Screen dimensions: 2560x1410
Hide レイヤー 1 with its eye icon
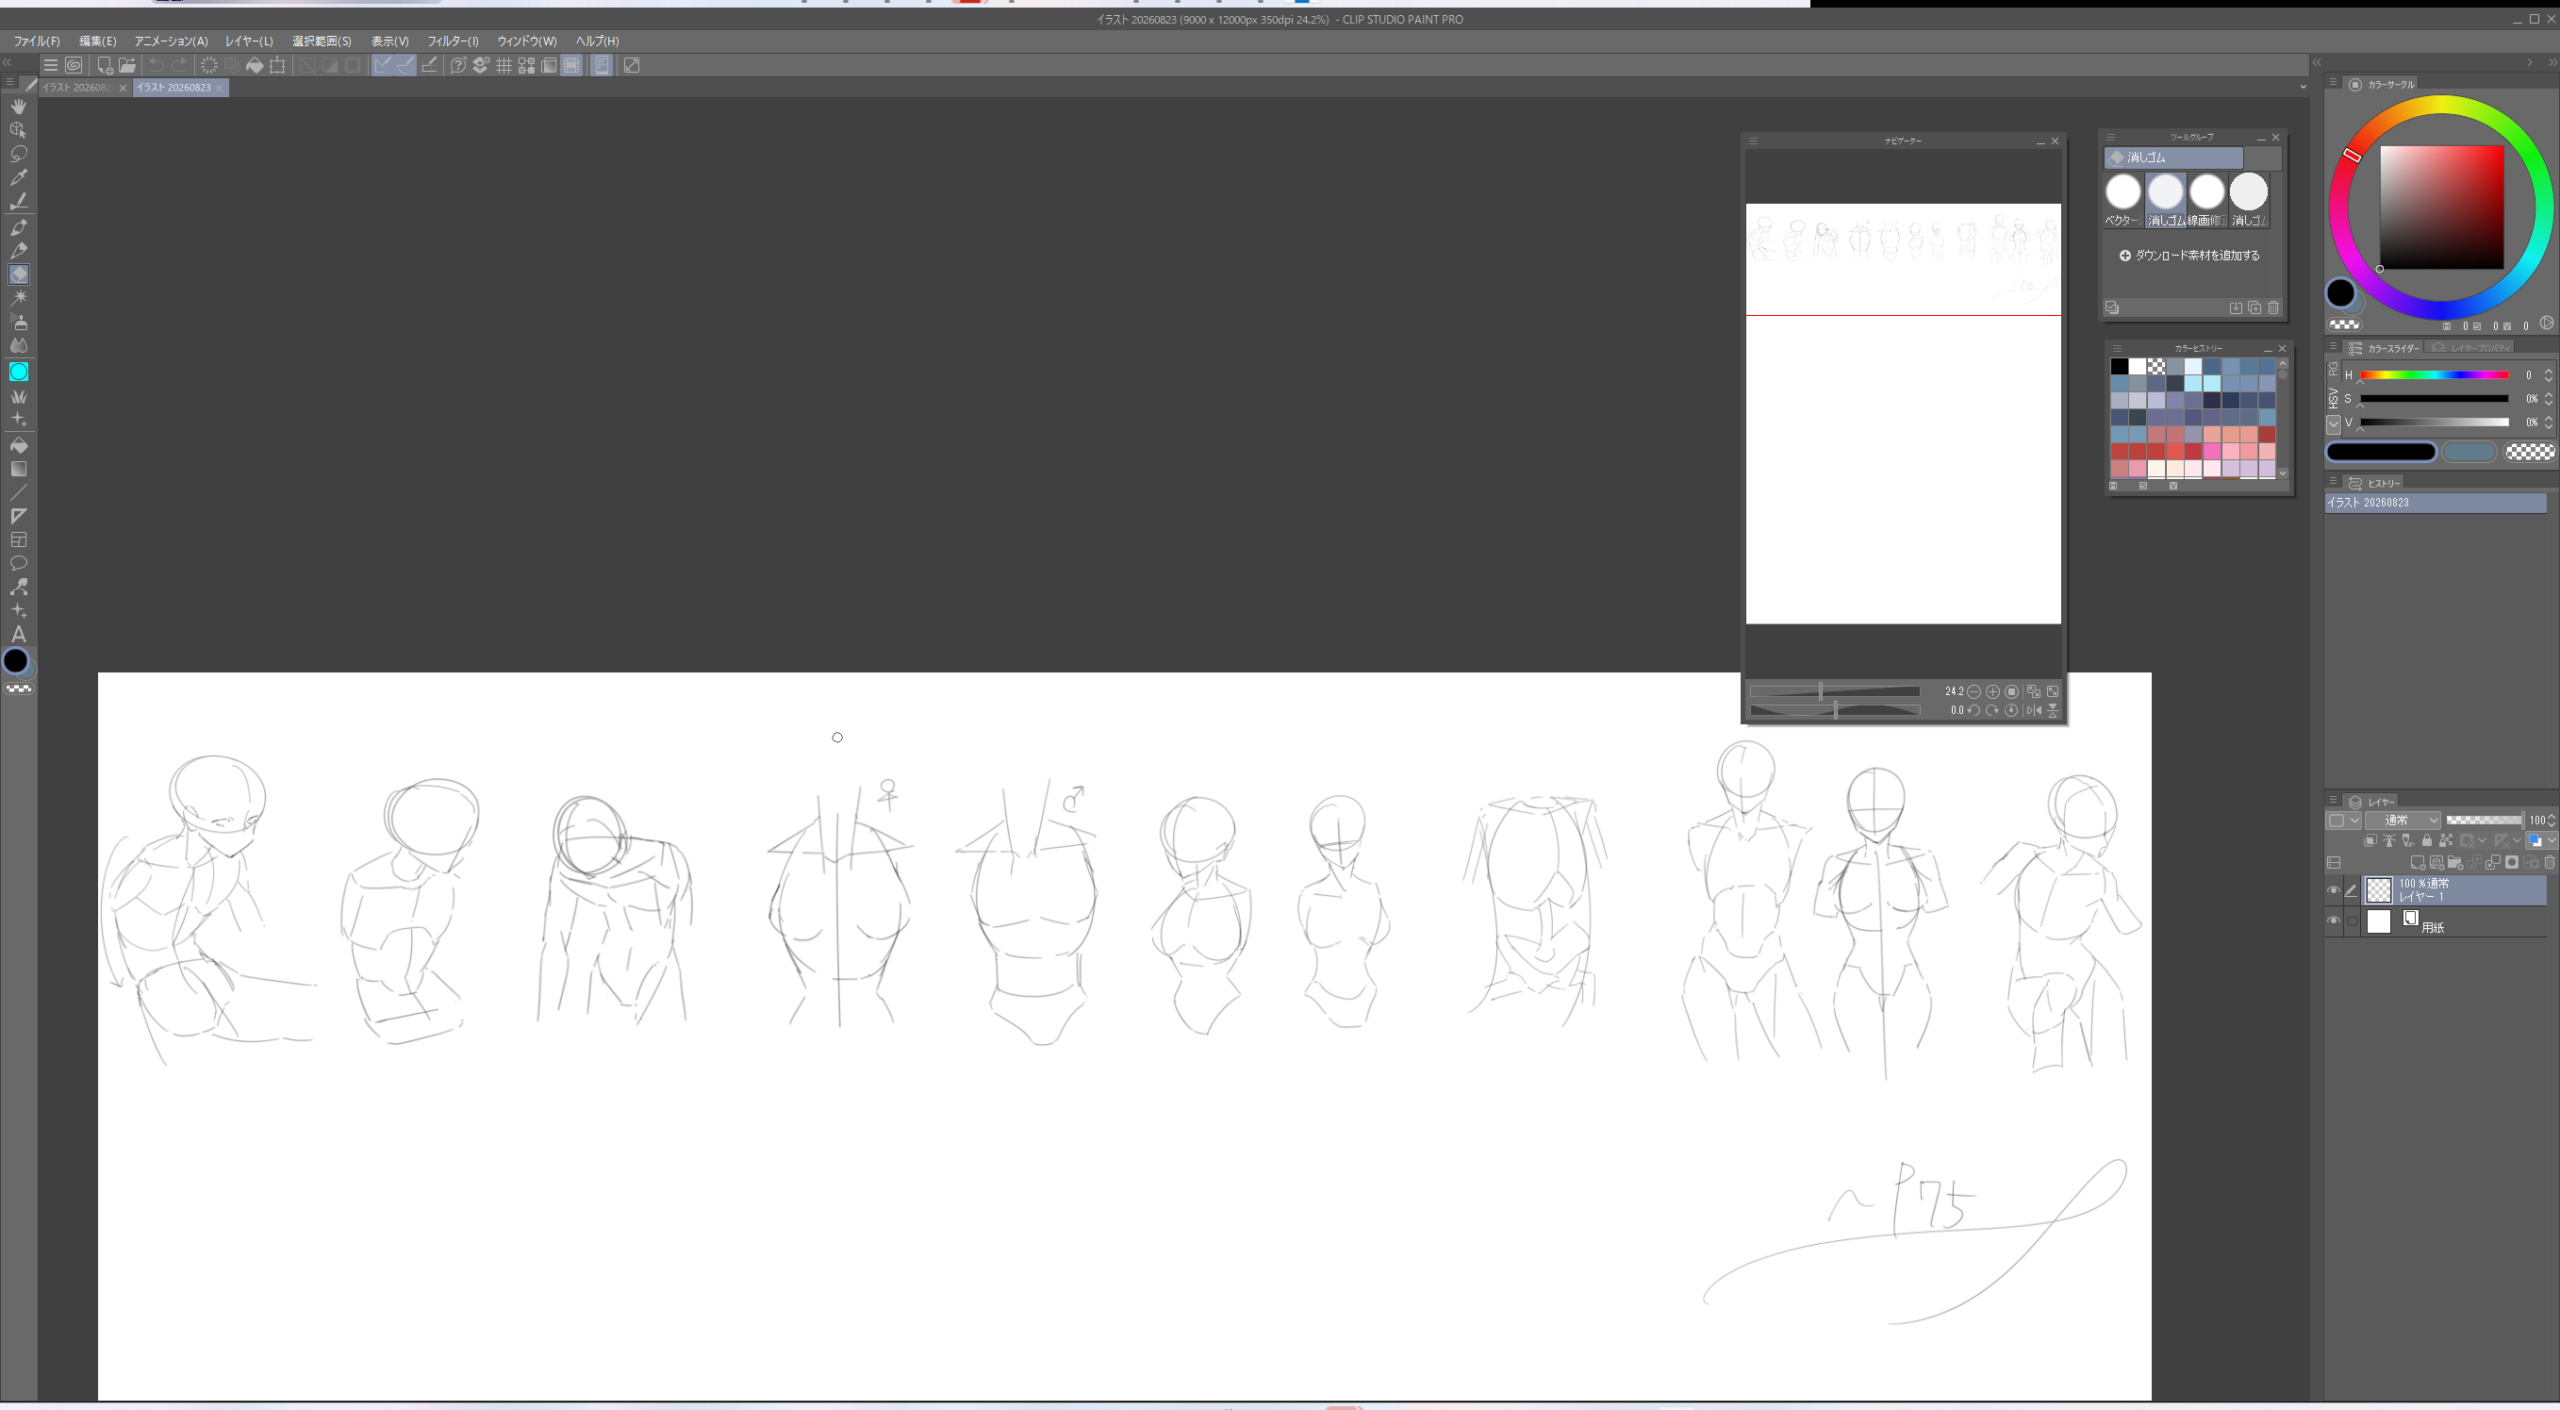[2334, 890]
